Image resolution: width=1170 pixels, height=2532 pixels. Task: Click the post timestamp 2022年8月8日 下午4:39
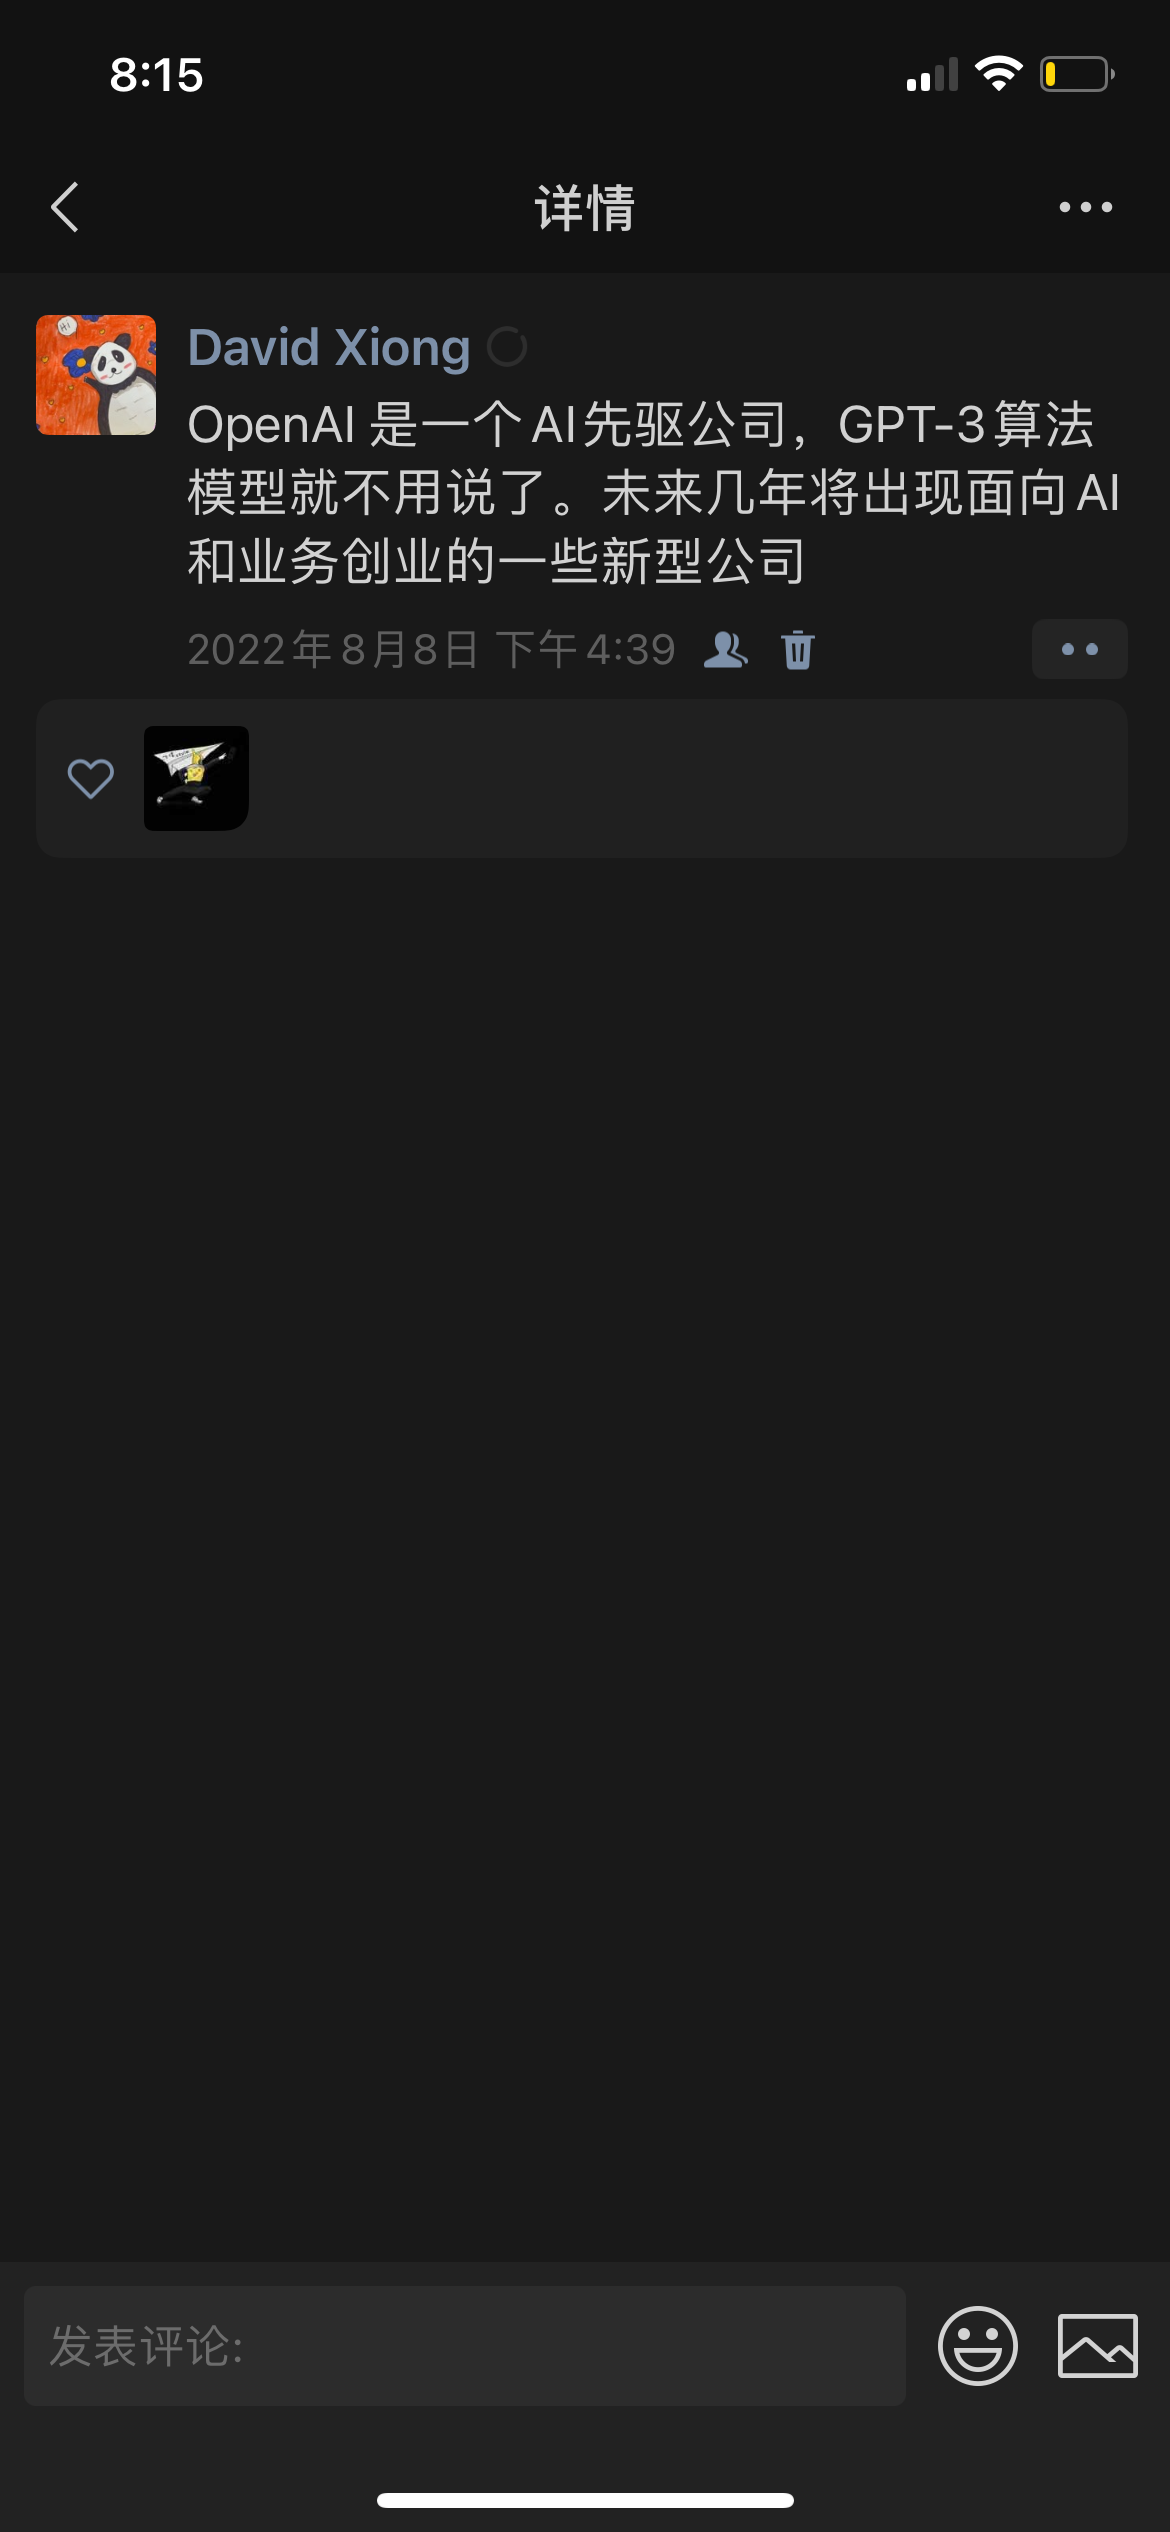[432, 650]
